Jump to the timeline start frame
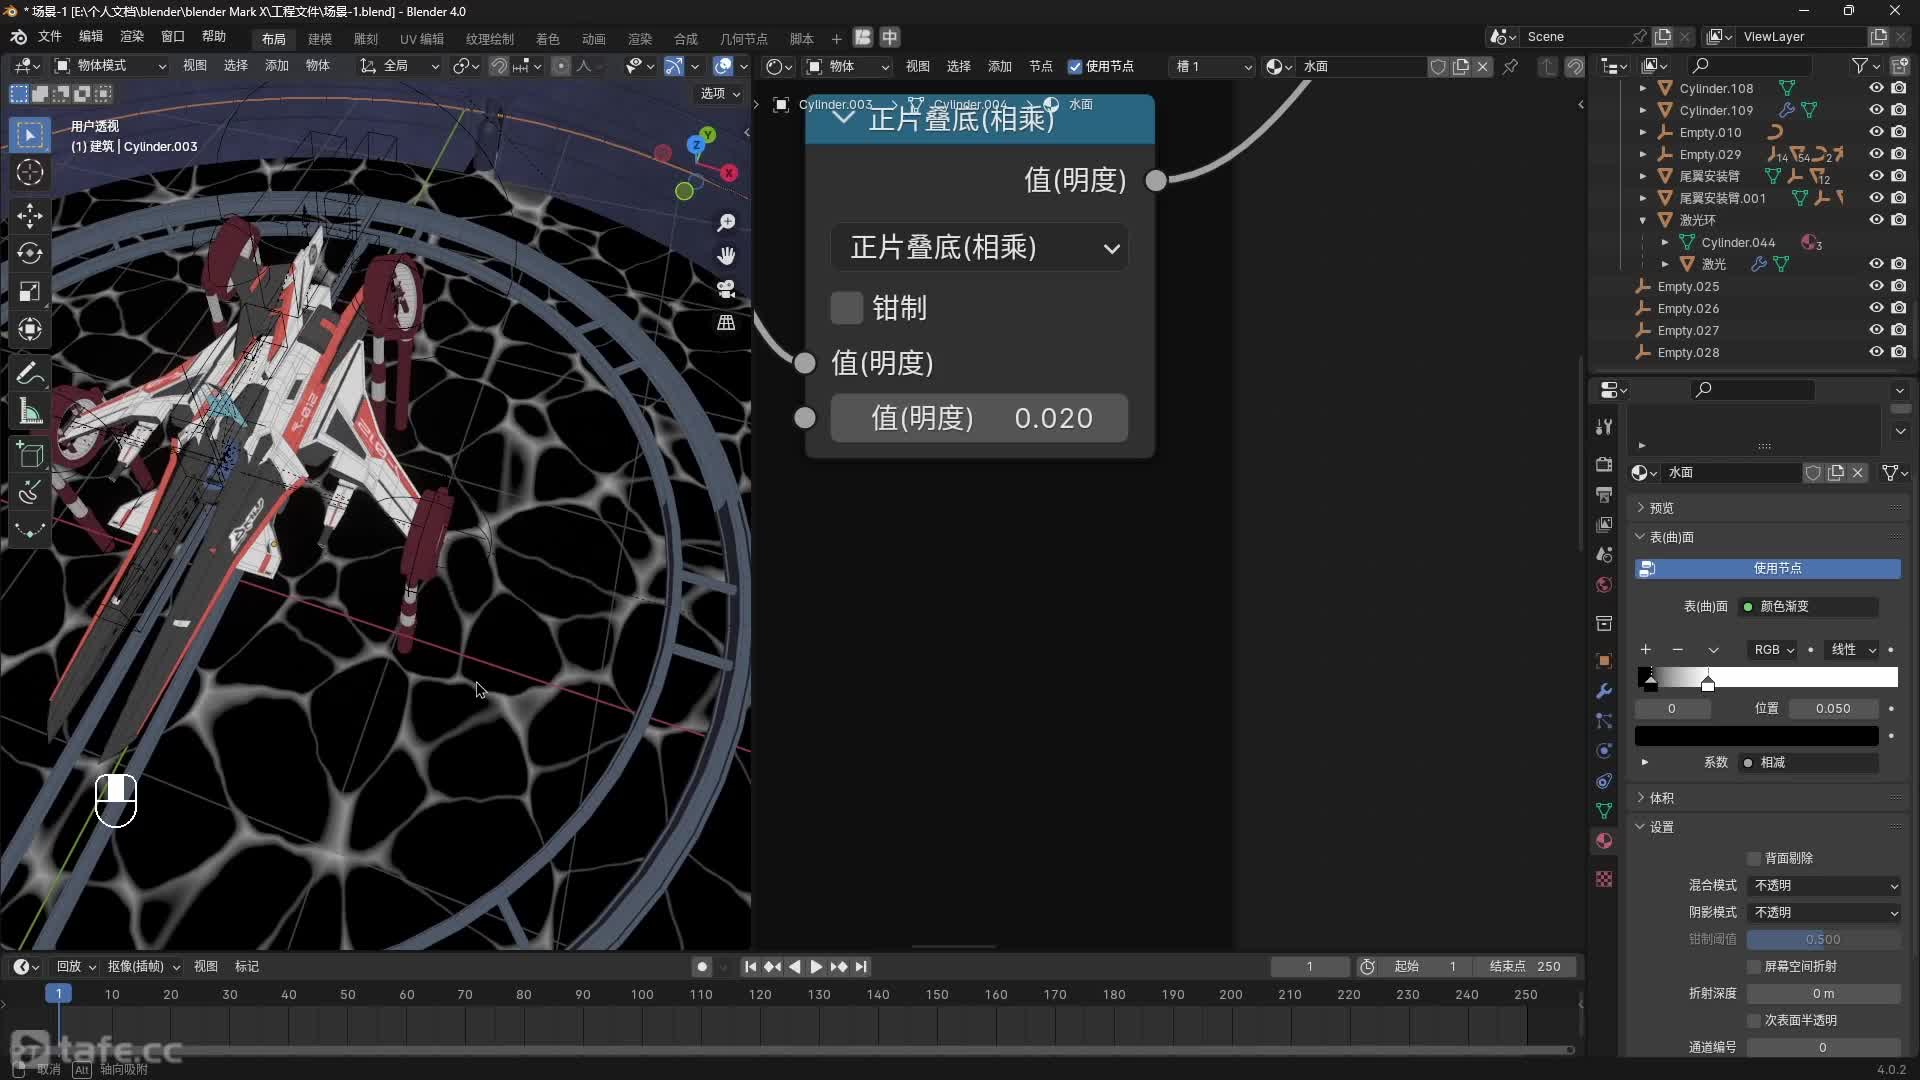The width and height of the screenshot is (1920, 1080). coord(750,967)
